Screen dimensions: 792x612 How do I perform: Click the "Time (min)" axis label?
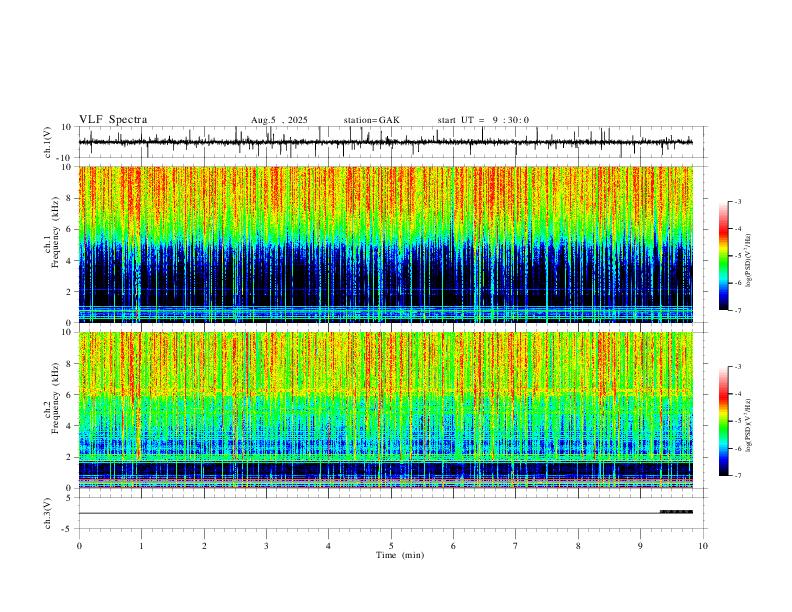pyautogui.click(x=400, y=555)
